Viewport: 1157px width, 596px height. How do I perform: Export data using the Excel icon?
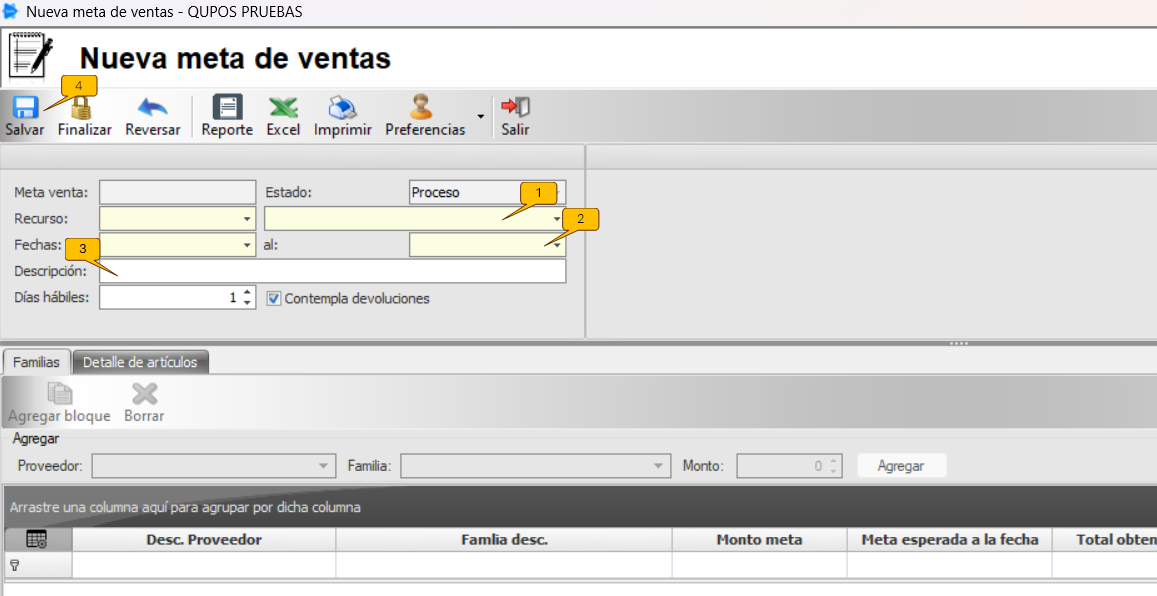pos(283,107)
